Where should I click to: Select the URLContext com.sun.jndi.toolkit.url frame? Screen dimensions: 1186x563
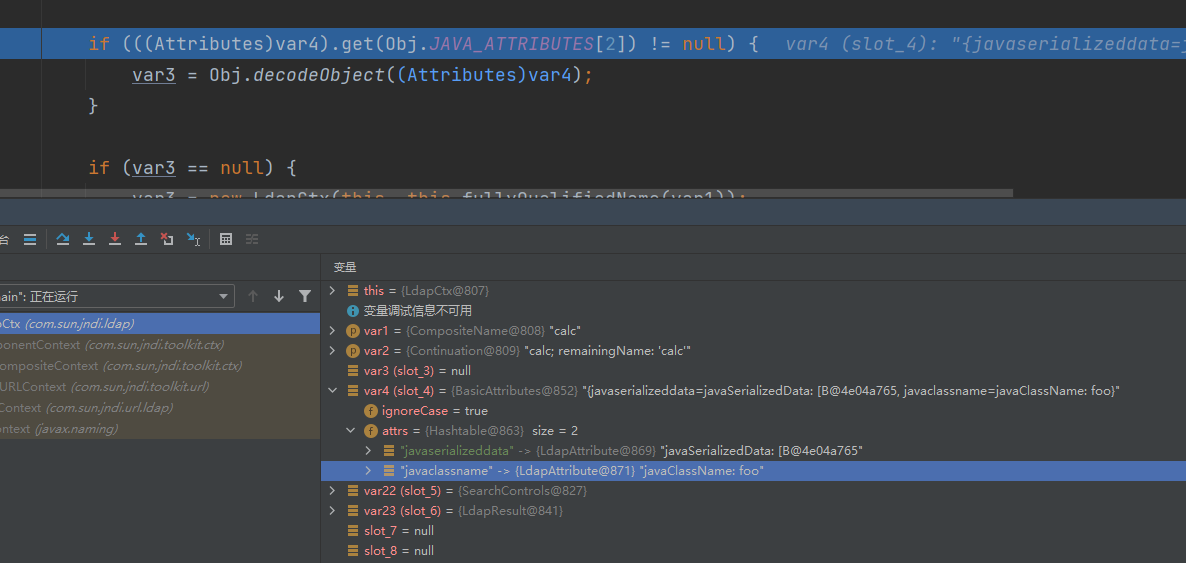pos(160,387)
